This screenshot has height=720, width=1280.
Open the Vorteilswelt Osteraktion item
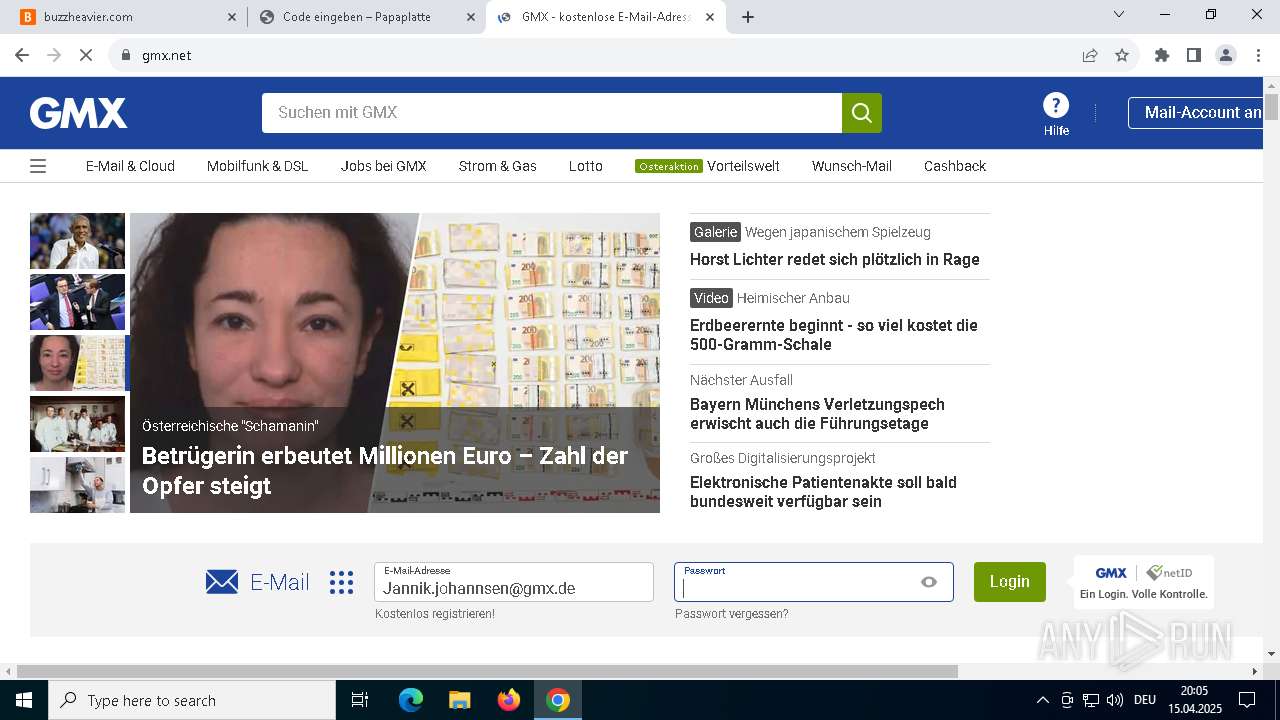(x=707, y=166)
